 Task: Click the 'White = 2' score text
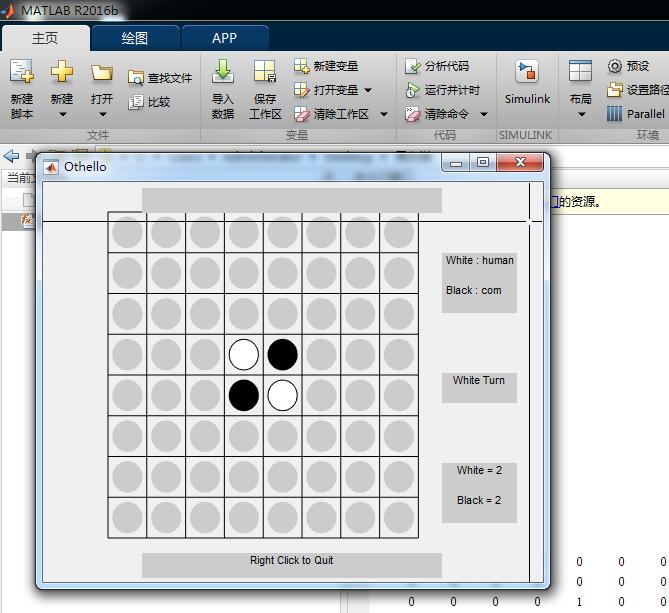pyautogui.click(x=479, y=470)
